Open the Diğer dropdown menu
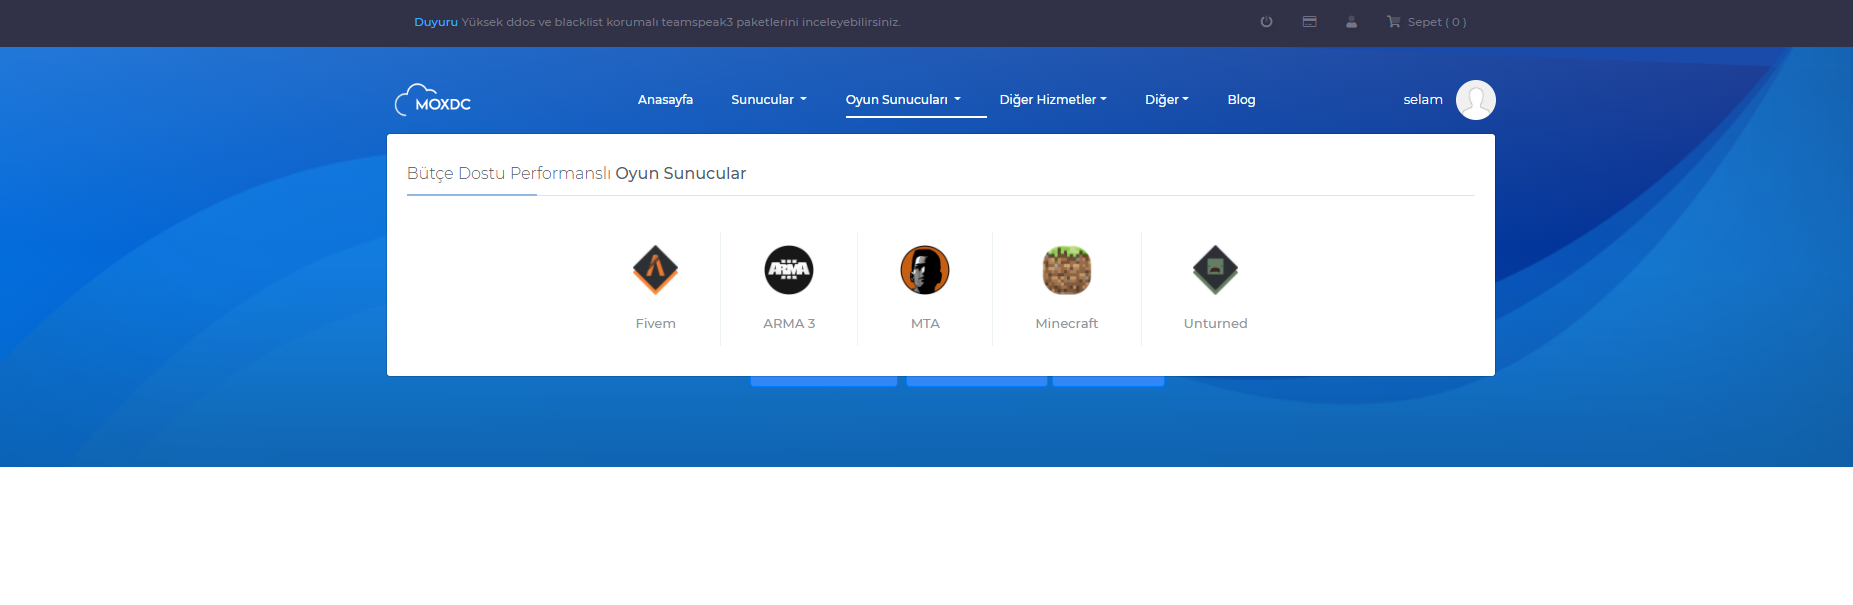Viewport: 1853px width, 605px height. 1166,100
